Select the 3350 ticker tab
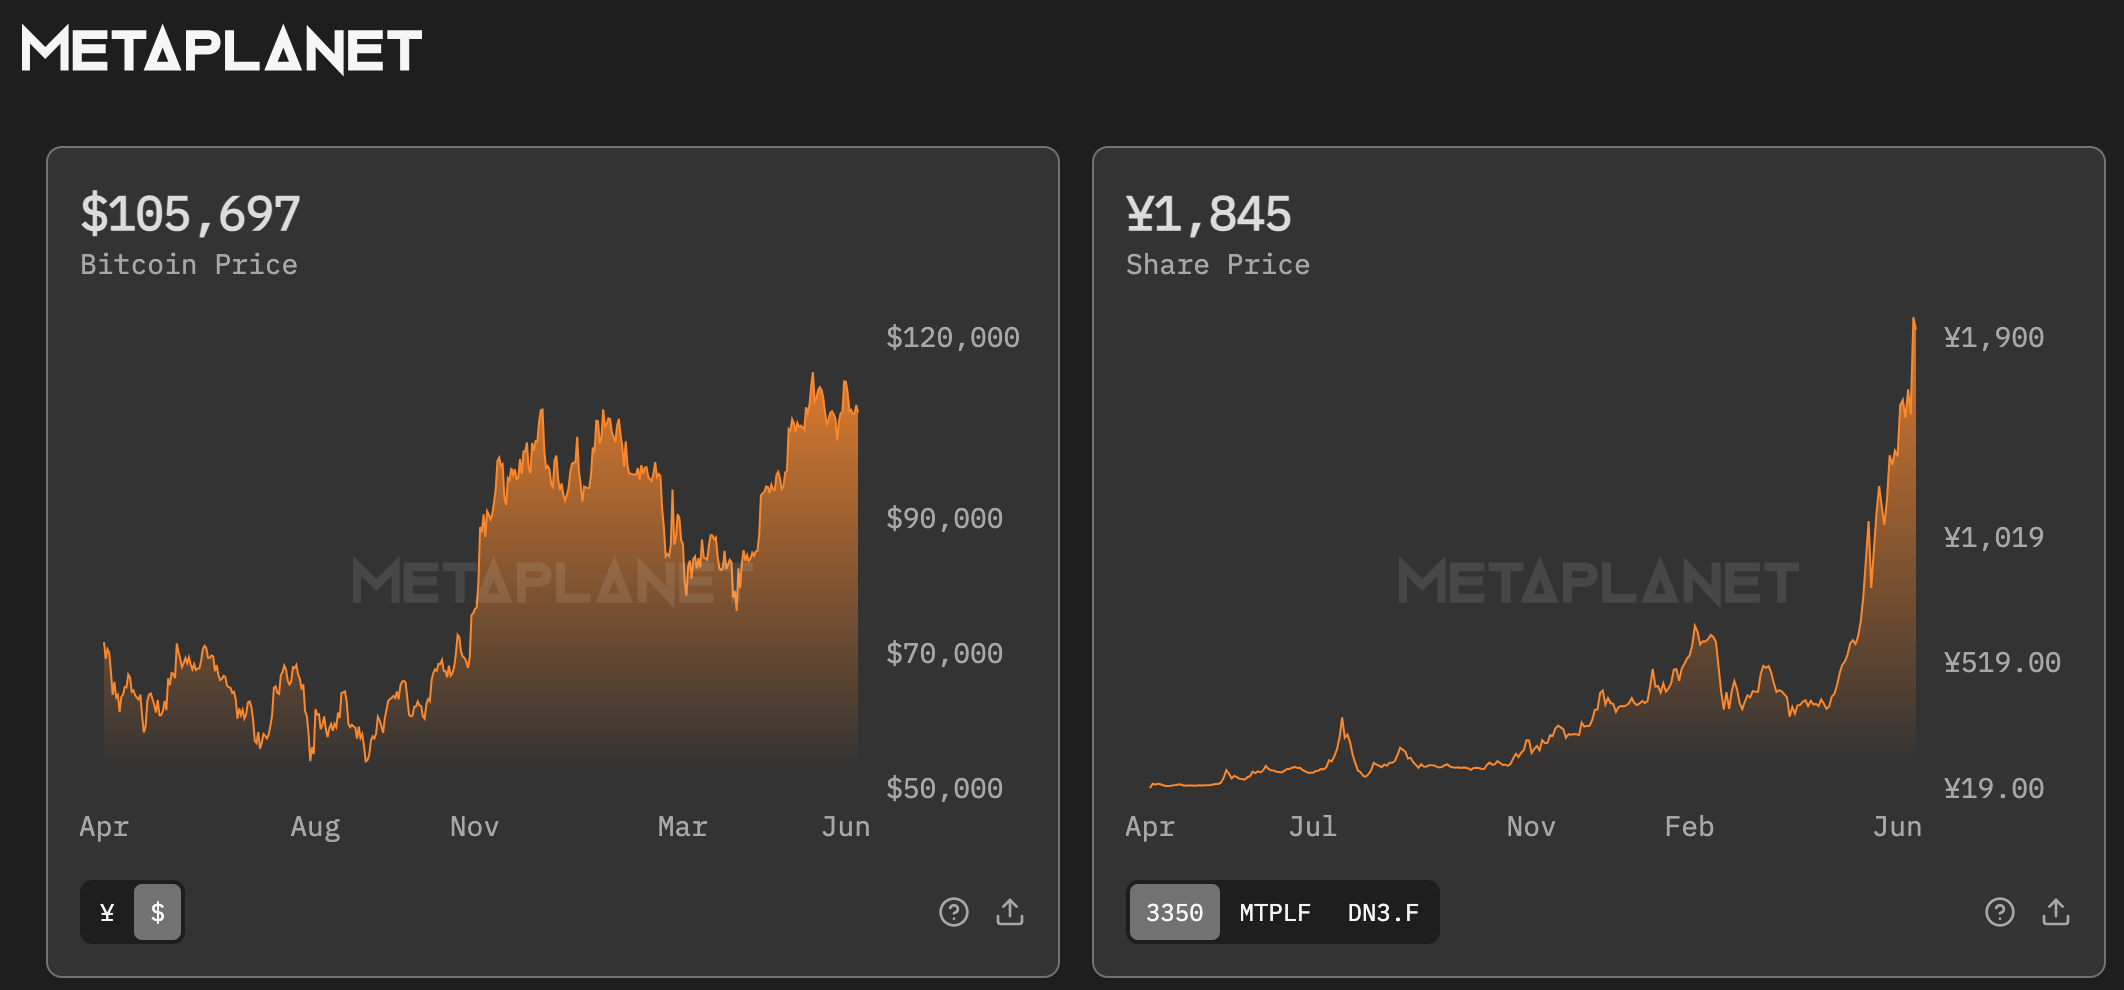Screen dimensions: 2124x990 pyautogui.click(x=1174, y=912)
